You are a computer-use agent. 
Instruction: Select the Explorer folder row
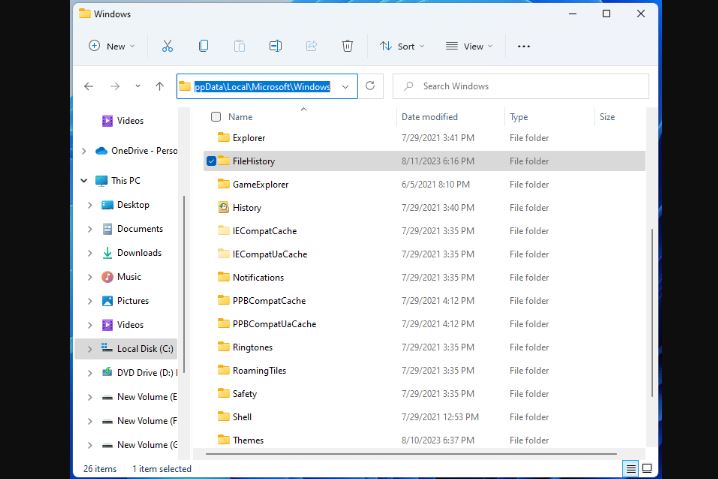pos(424,138)
